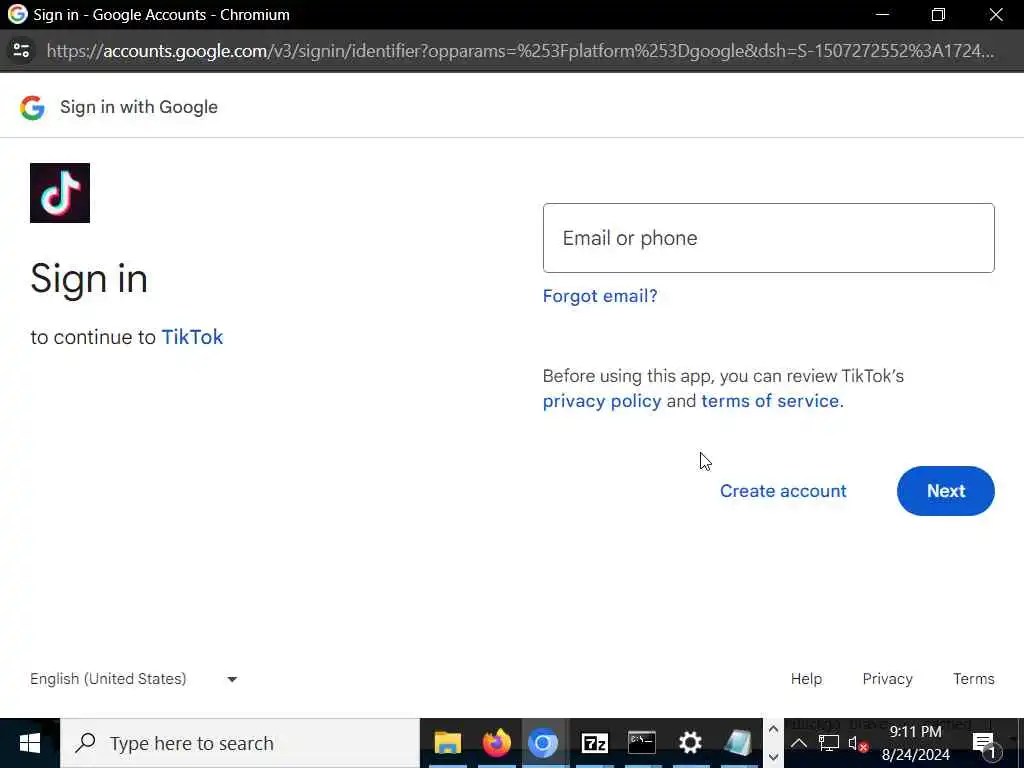This screenshot has width=1024, height=768.
Task: Click the network icon in system tray
Action: tap(828, 743)
